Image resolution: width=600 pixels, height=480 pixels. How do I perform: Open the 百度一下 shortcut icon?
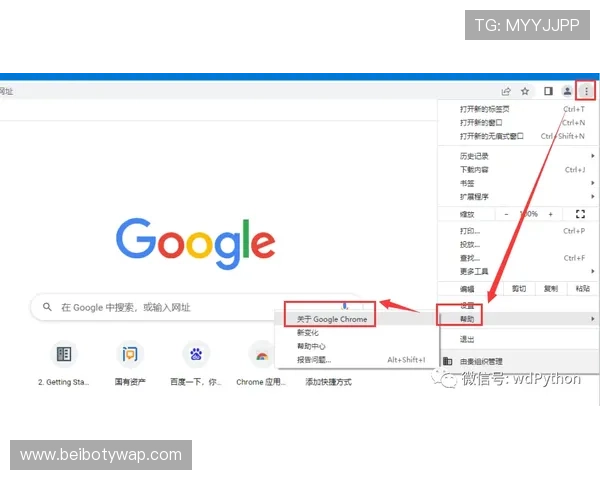point(196,354)
